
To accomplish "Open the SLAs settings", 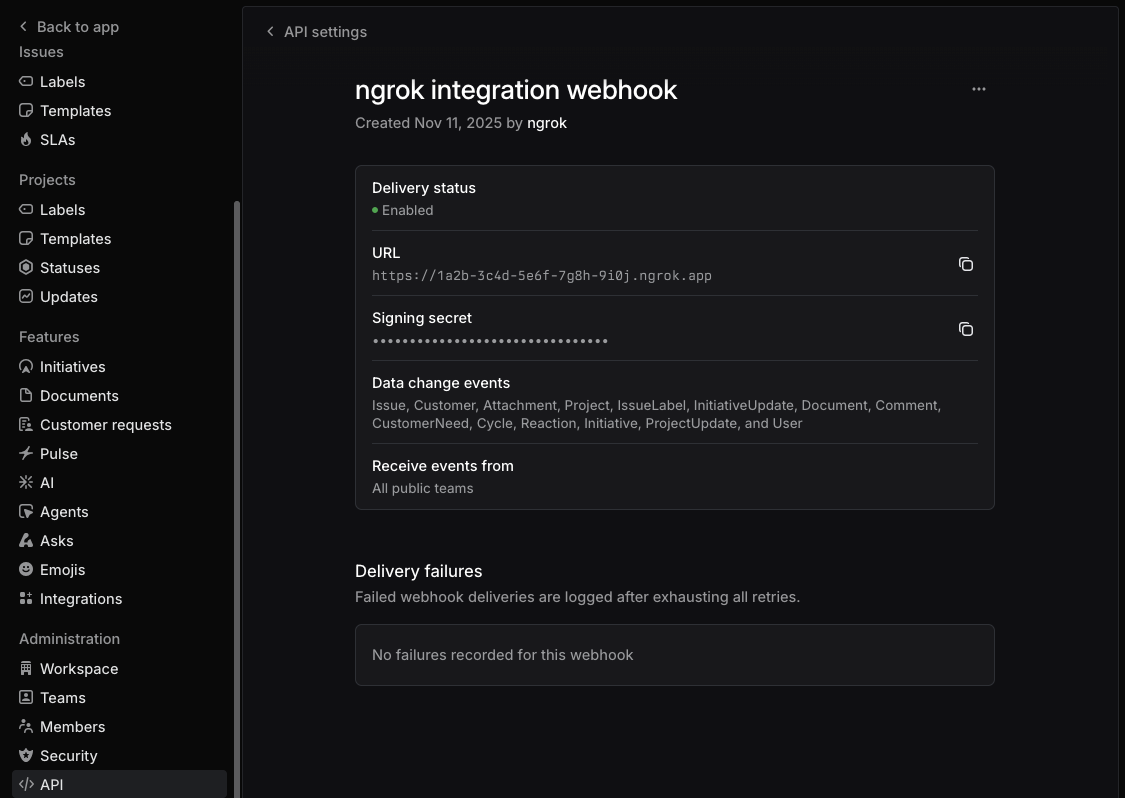I will coord(57,140).
